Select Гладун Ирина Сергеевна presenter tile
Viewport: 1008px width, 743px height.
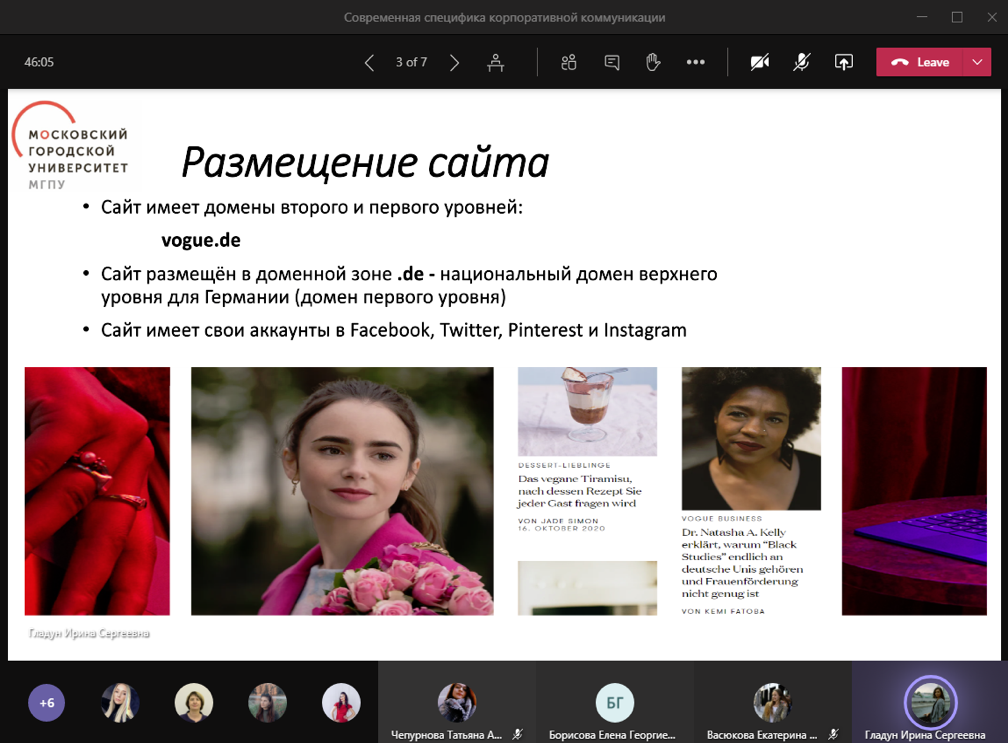[x=930, y=703]
